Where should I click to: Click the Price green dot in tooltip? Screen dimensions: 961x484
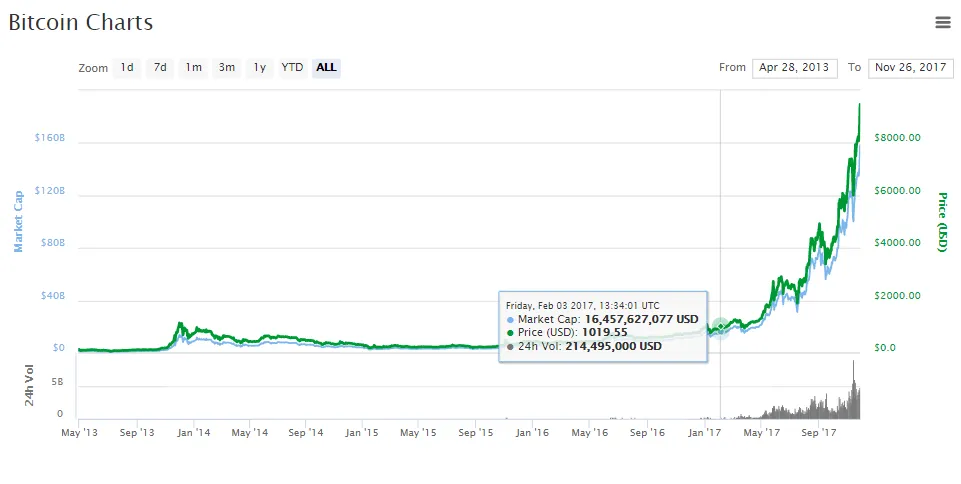[511, 333]
